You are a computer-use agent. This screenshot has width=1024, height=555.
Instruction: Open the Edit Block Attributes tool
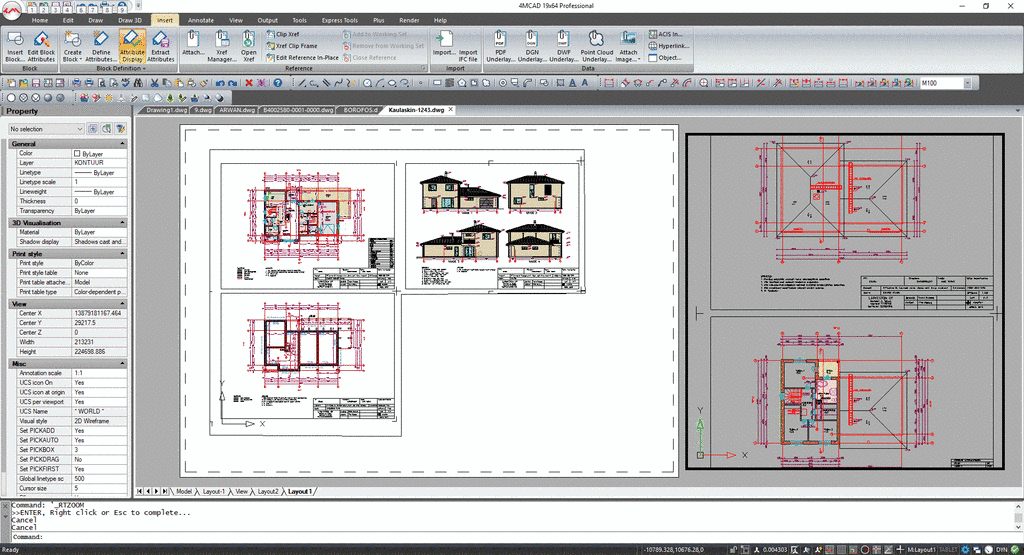(x=42, y=46)
